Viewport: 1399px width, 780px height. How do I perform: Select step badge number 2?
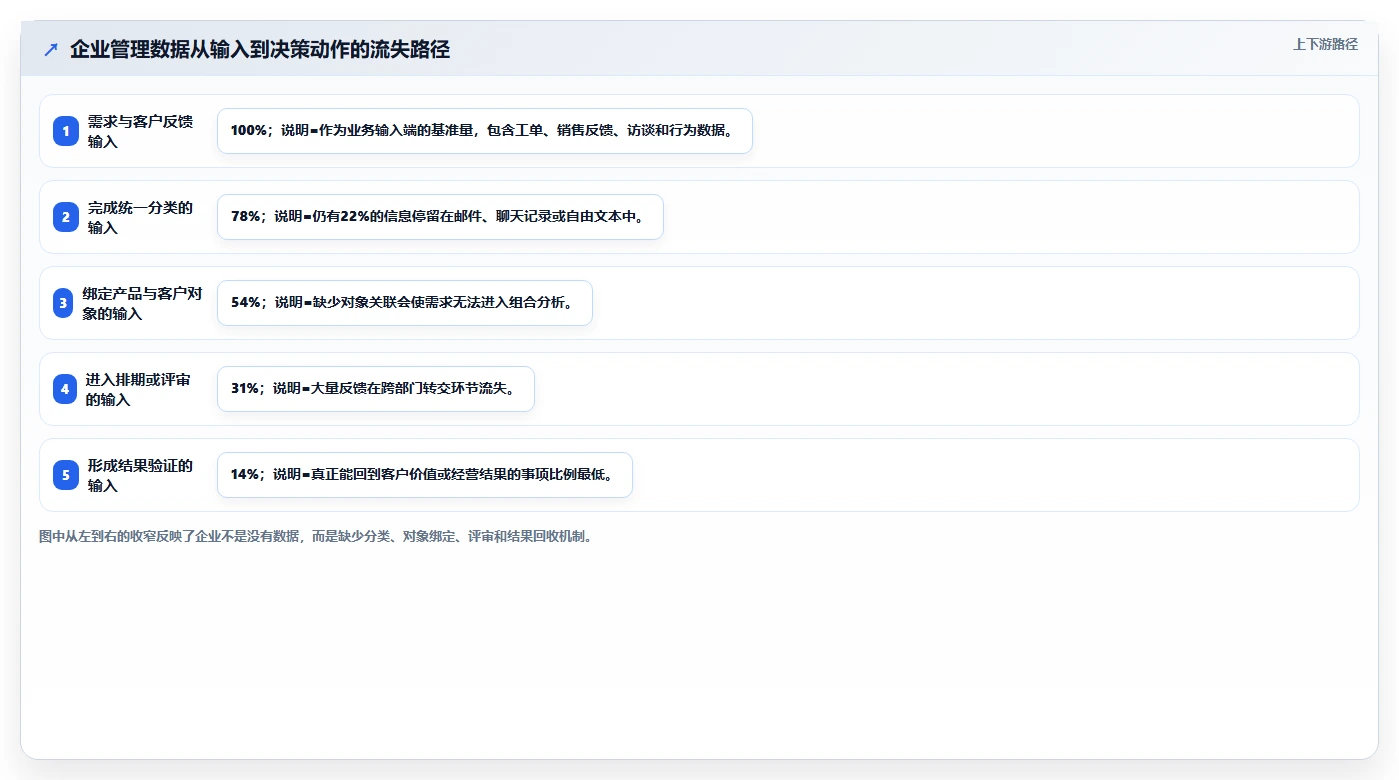click(x=66, y=217)
